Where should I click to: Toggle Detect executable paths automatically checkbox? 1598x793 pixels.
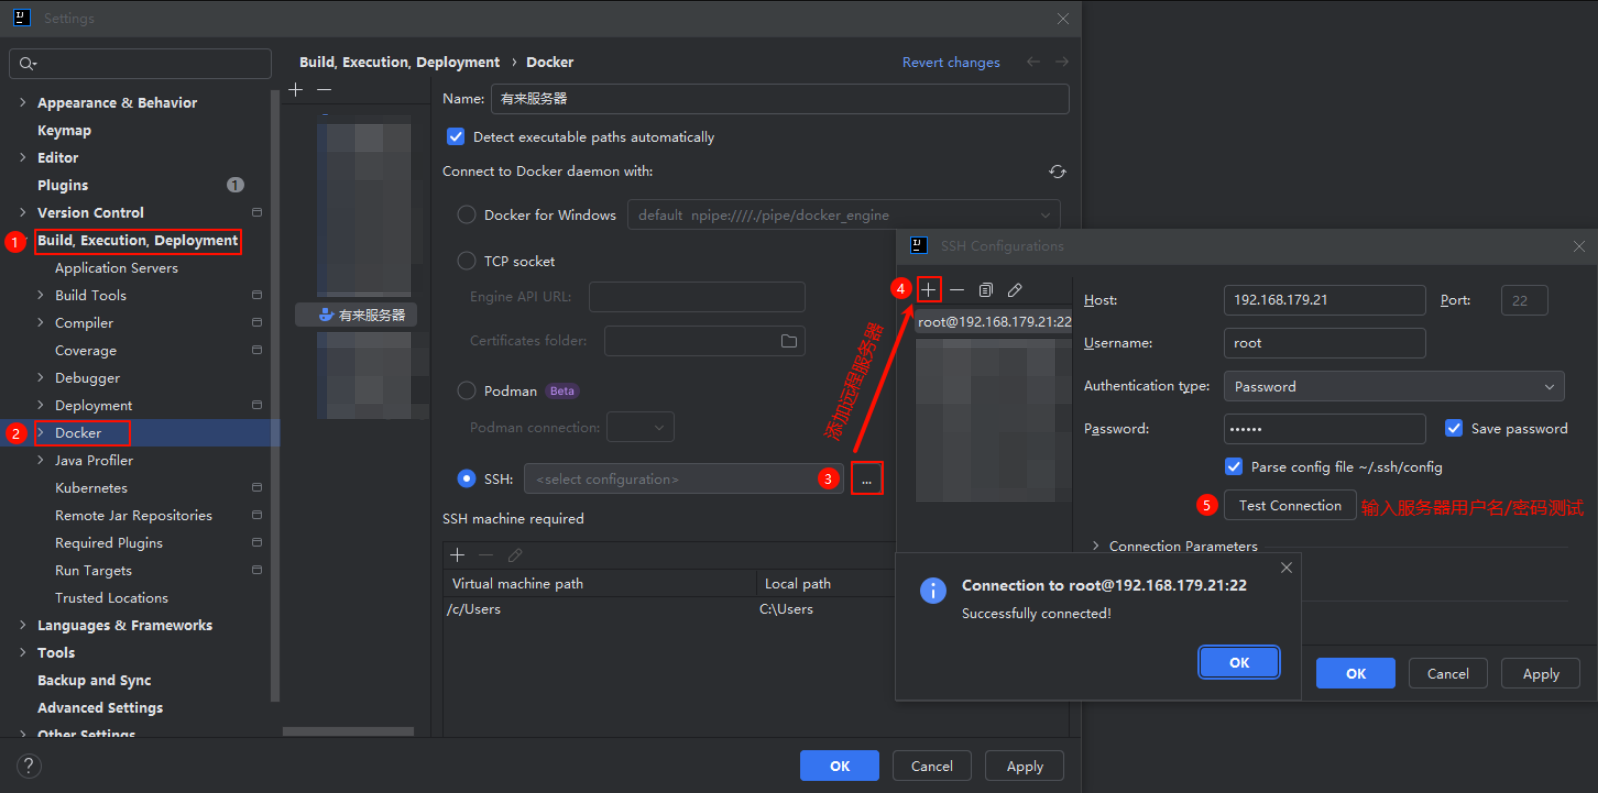(456, 137)
